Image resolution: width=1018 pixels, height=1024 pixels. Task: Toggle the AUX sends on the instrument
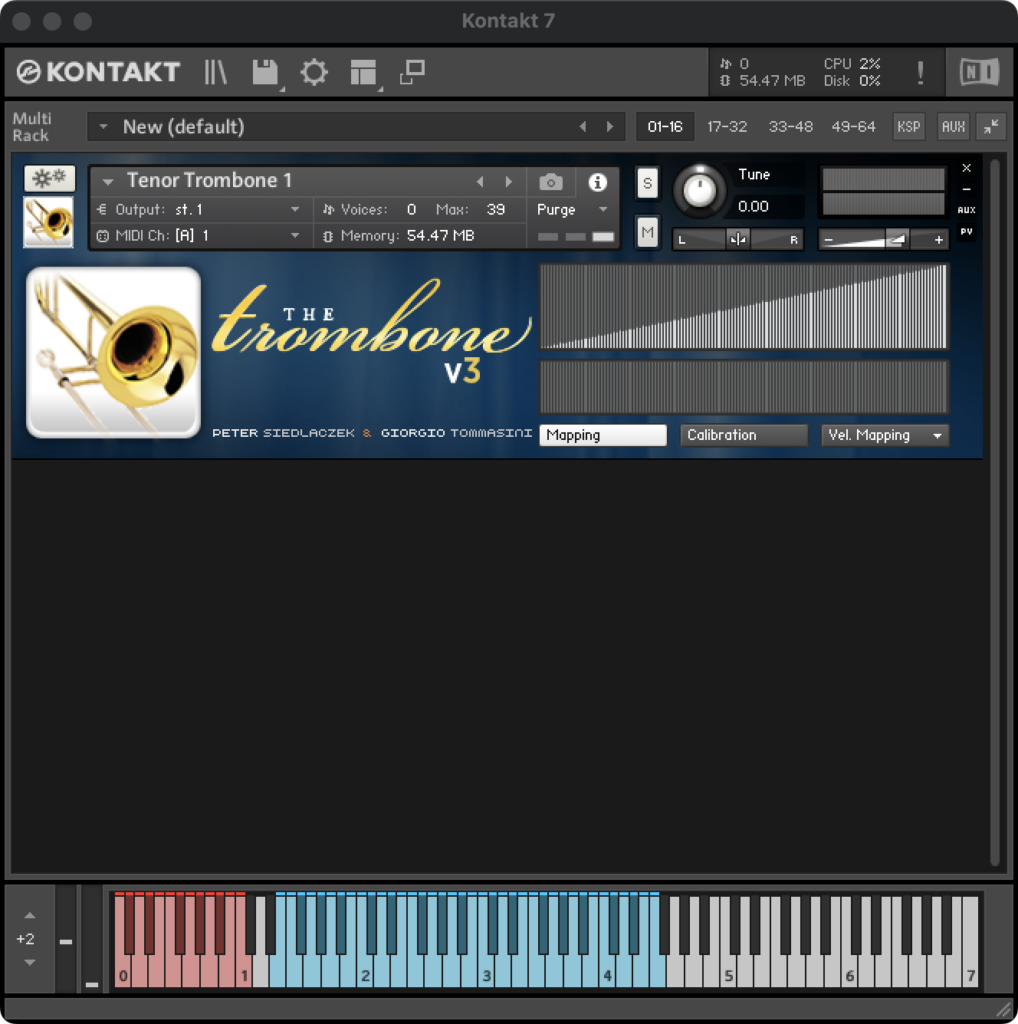tap(966, 210)
